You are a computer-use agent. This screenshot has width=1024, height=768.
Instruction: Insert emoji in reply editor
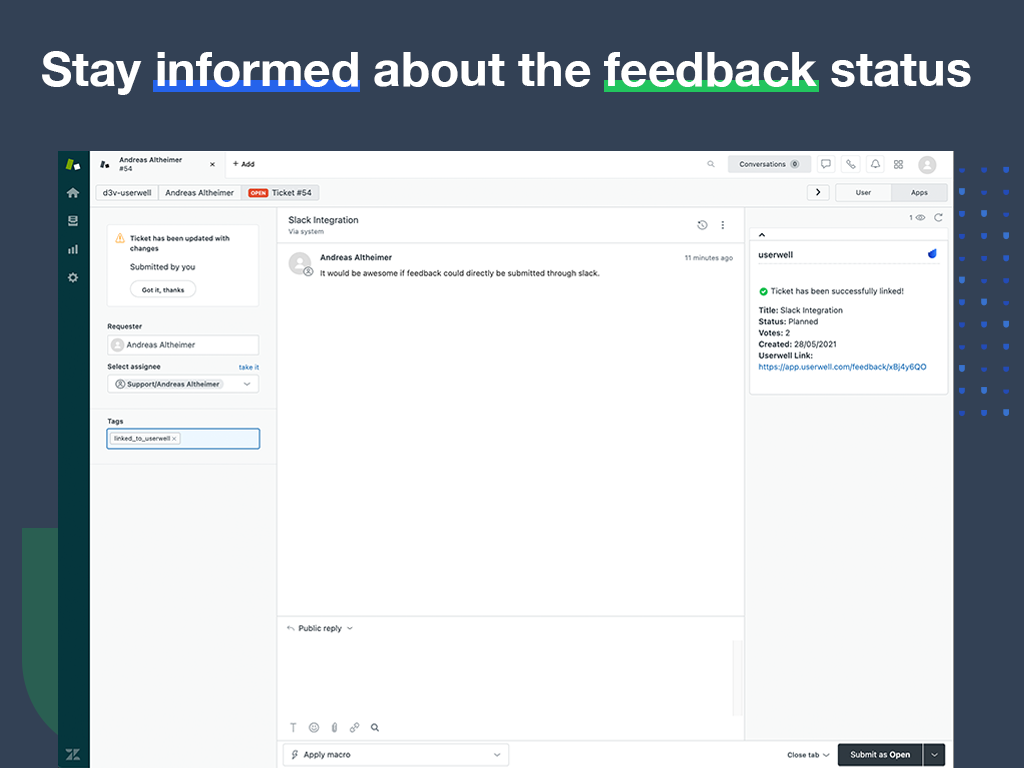point(313,728)
